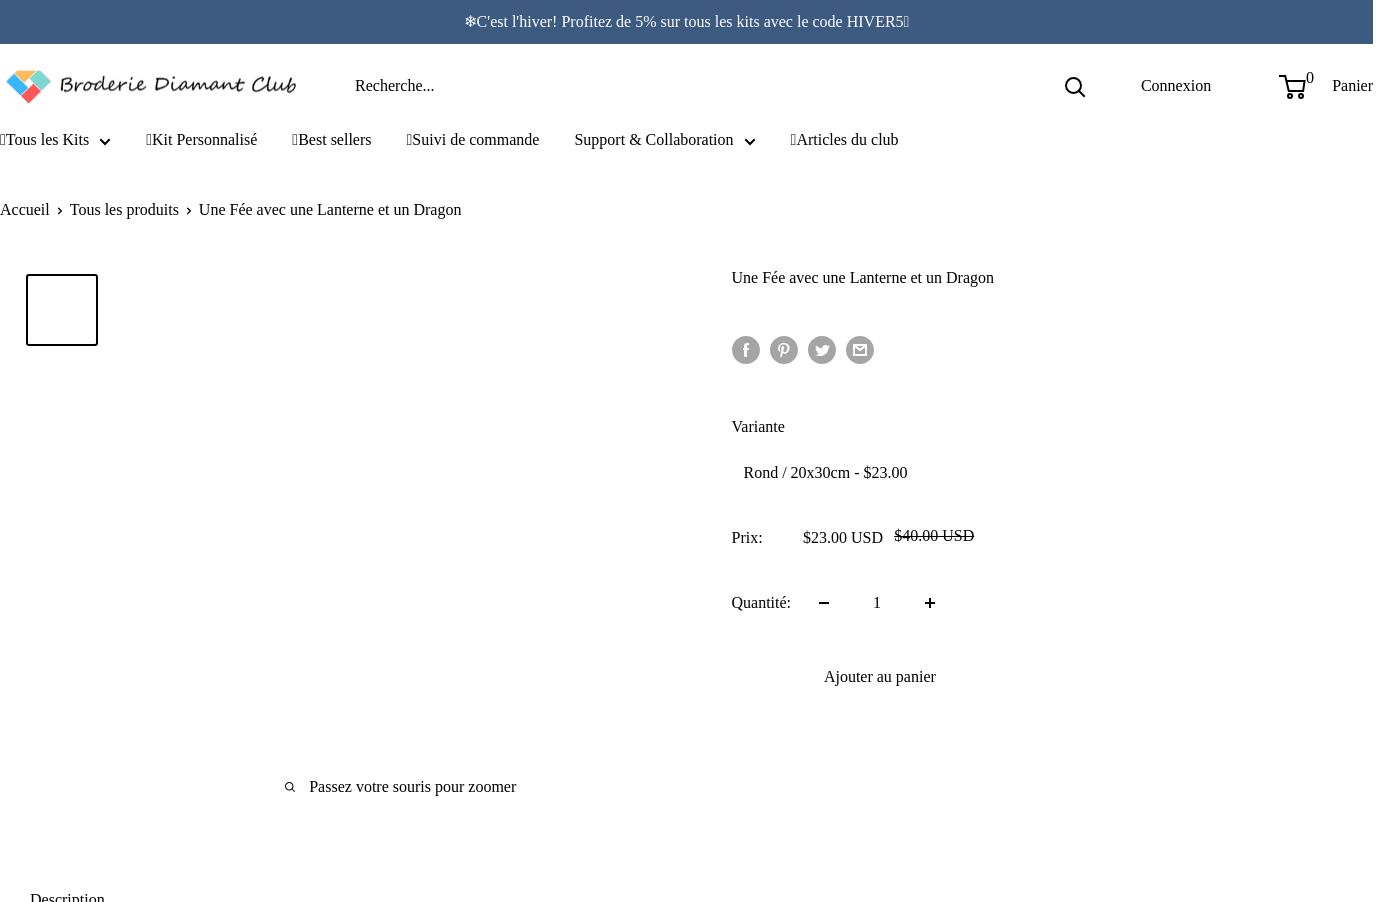Open the Variante dropdown Rond / 20x30cm
This screenshot has width=1389, height=902.
point(880,473)
